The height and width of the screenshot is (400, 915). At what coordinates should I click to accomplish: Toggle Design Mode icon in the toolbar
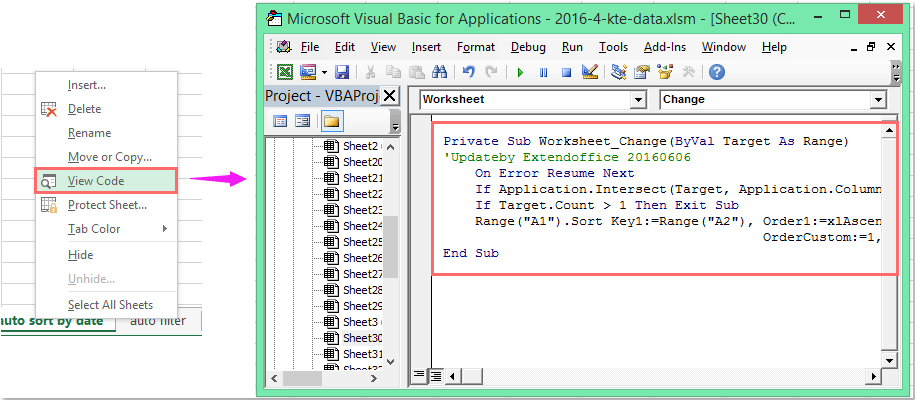[x=589, y=72]
